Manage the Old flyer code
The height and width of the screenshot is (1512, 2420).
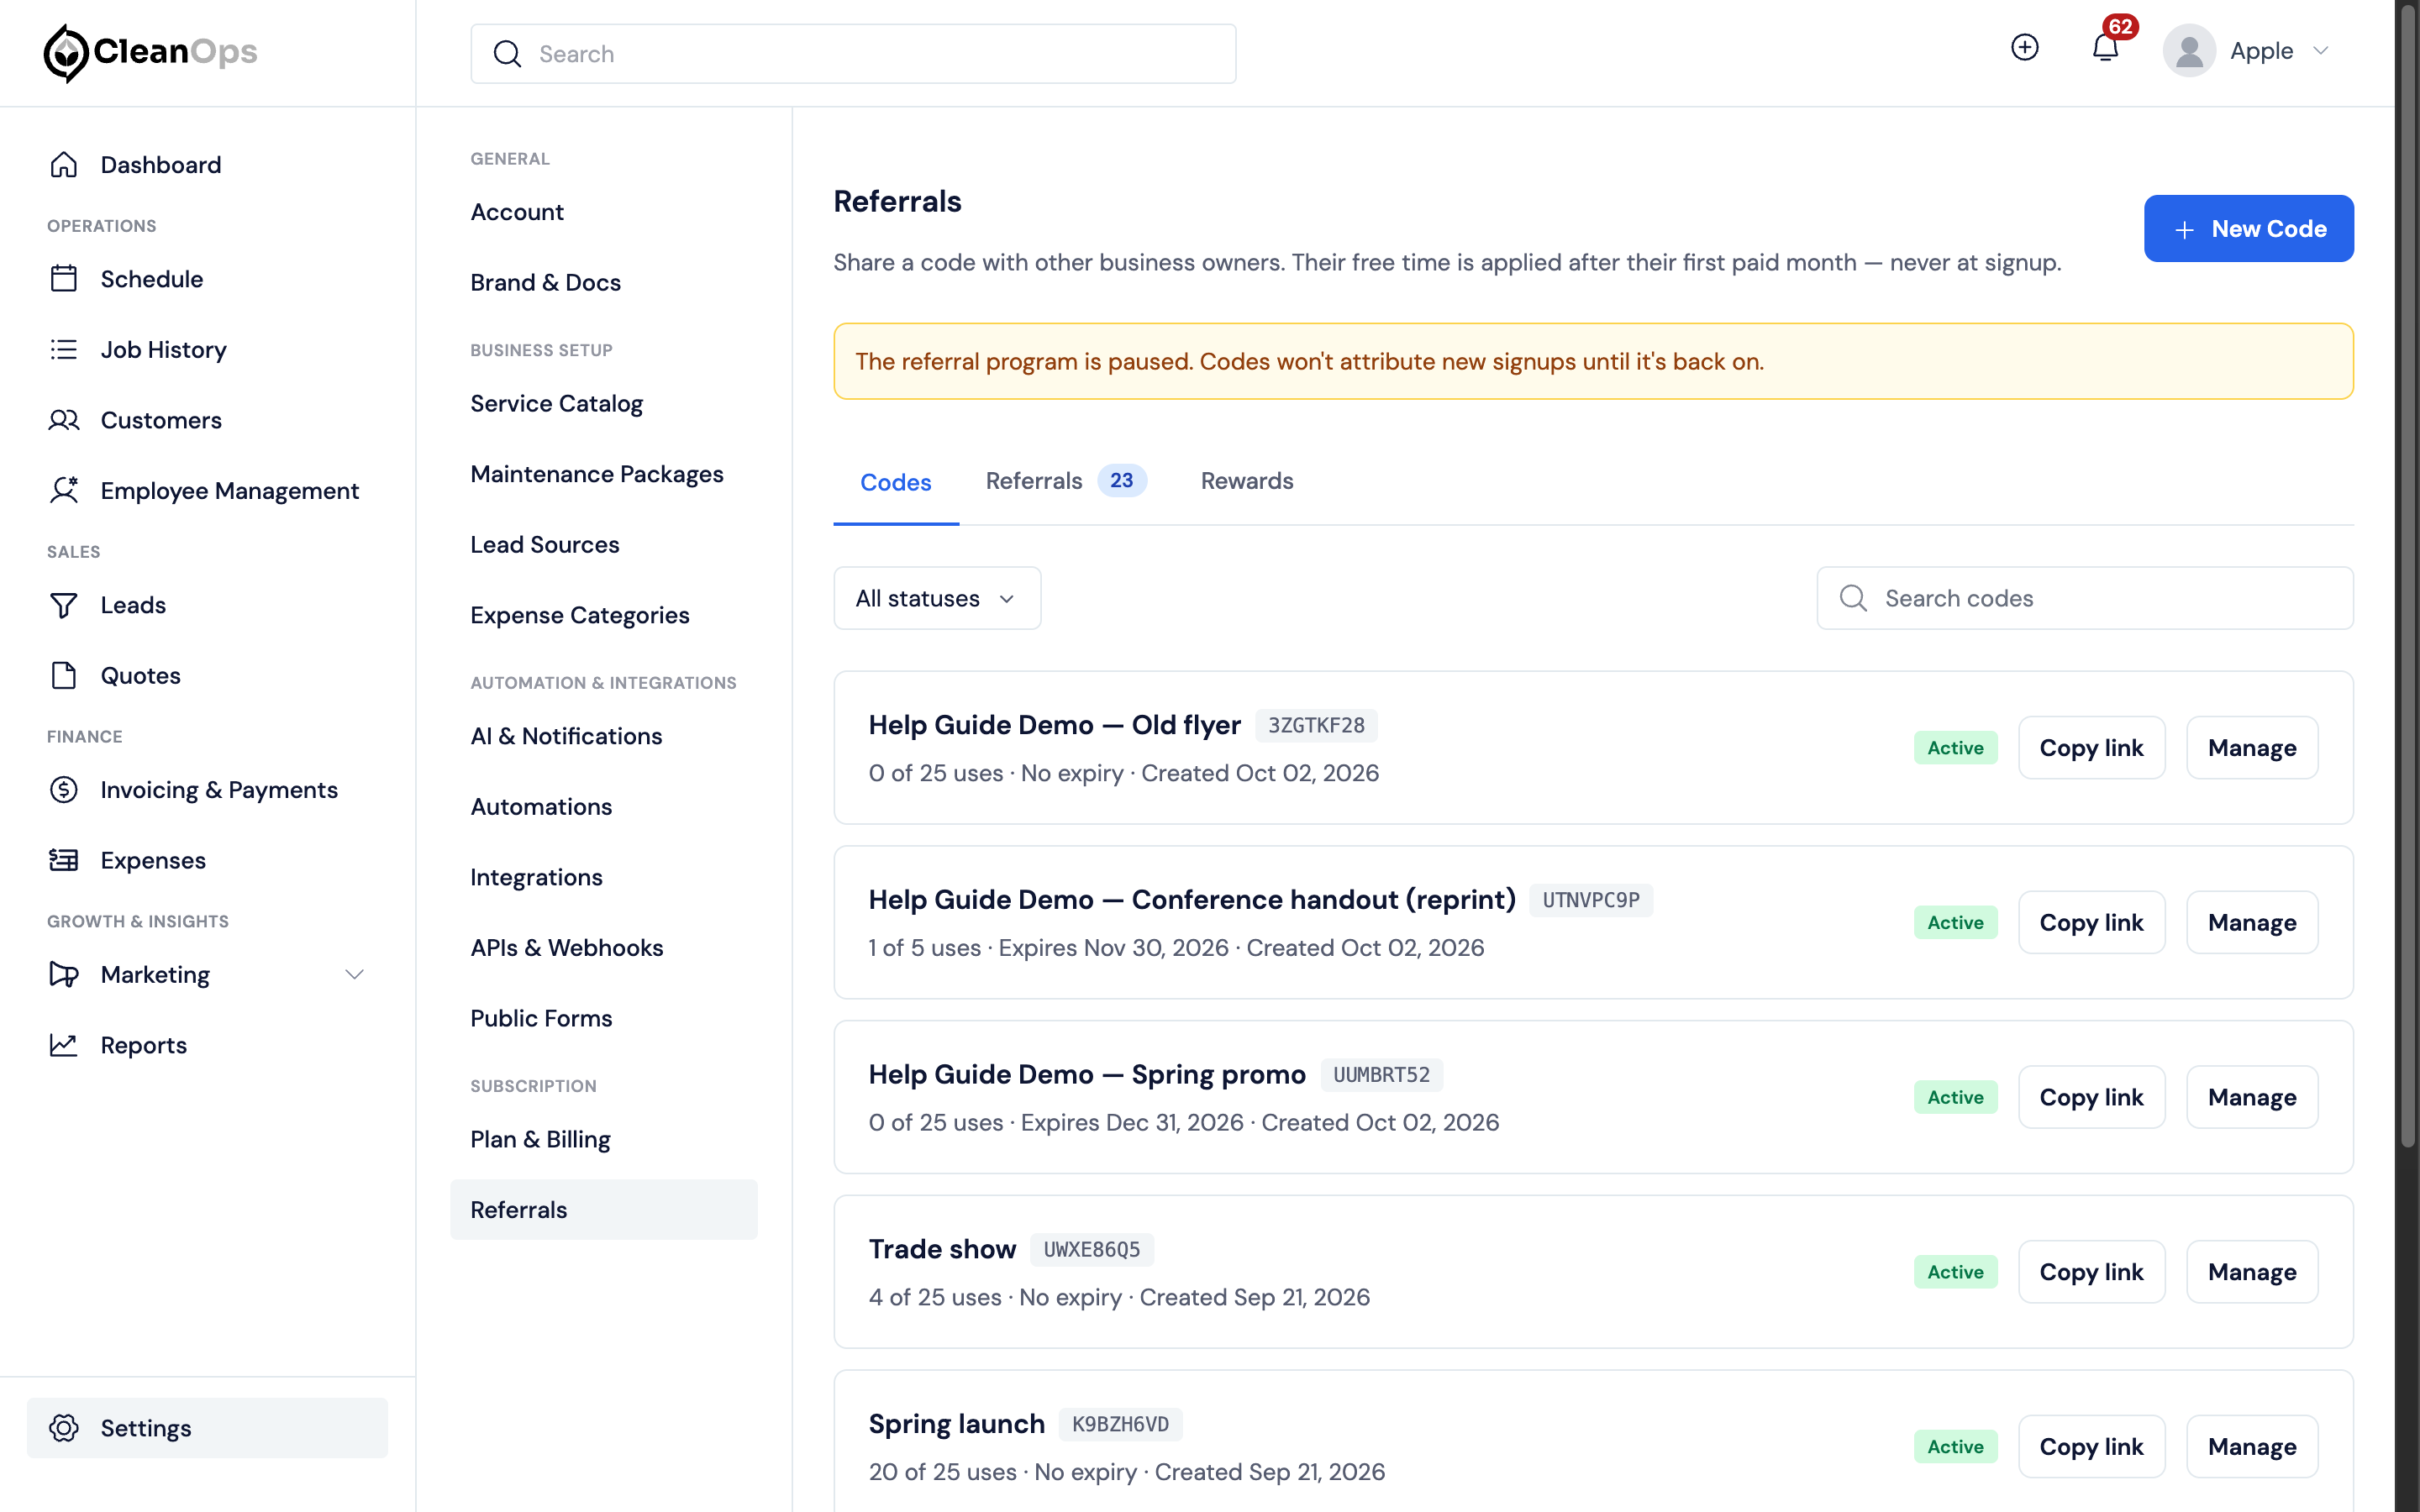(x=2252, y=748)
